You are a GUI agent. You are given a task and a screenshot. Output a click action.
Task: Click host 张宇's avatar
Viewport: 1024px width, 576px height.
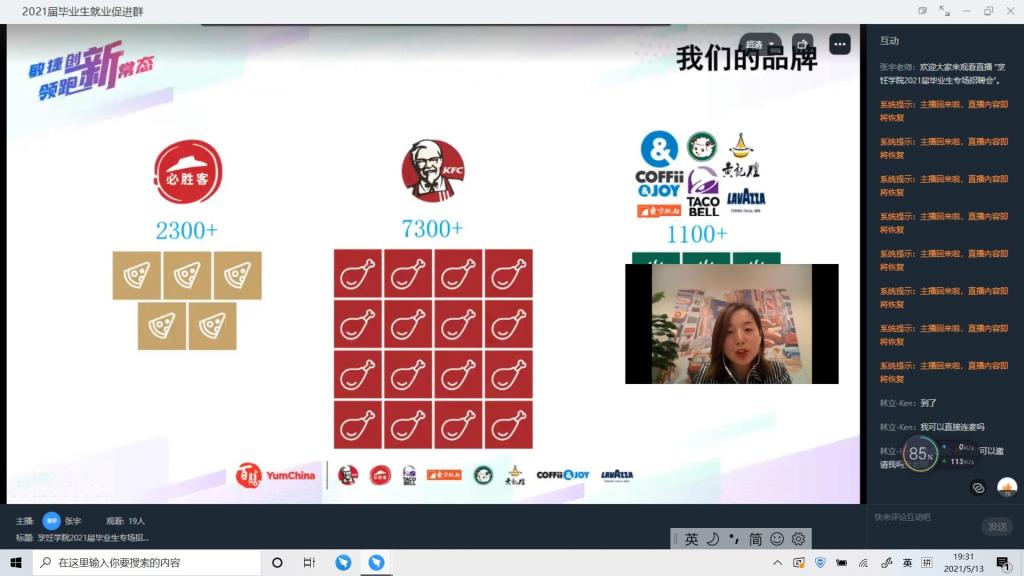point(51,520)
